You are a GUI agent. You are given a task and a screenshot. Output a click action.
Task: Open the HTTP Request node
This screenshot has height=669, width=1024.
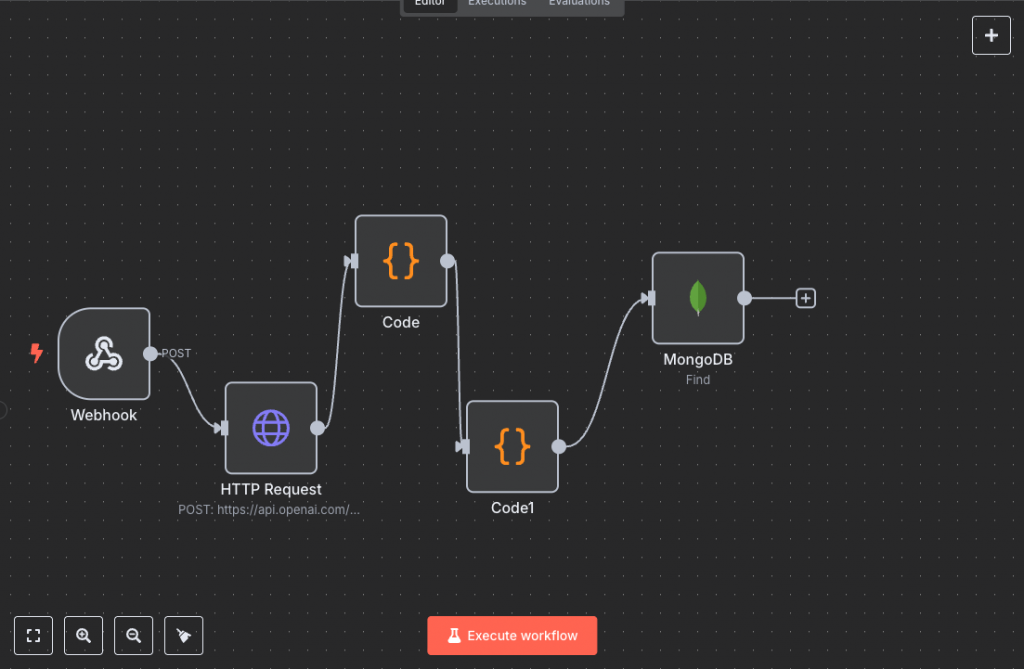click(271, 428)
